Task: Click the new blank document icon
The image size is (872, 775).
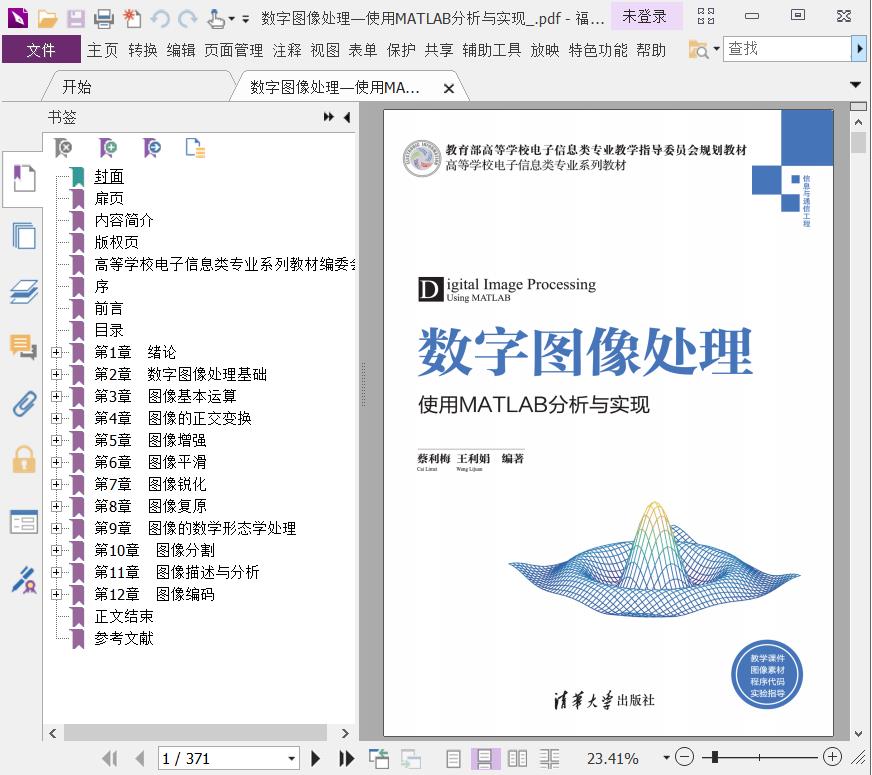Action: click(x=132, y=18)
